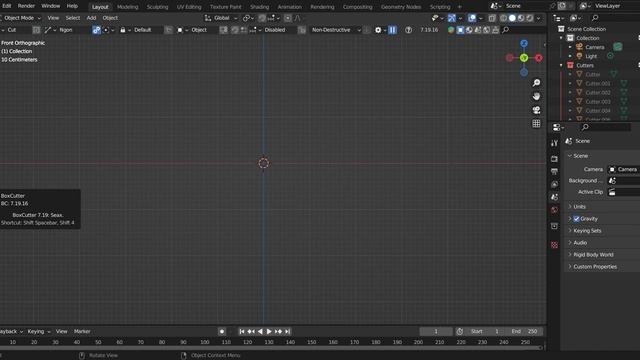Toggle the BoxCutter lock icon
The height and width of the screenshot is (360, 640).
122,30
